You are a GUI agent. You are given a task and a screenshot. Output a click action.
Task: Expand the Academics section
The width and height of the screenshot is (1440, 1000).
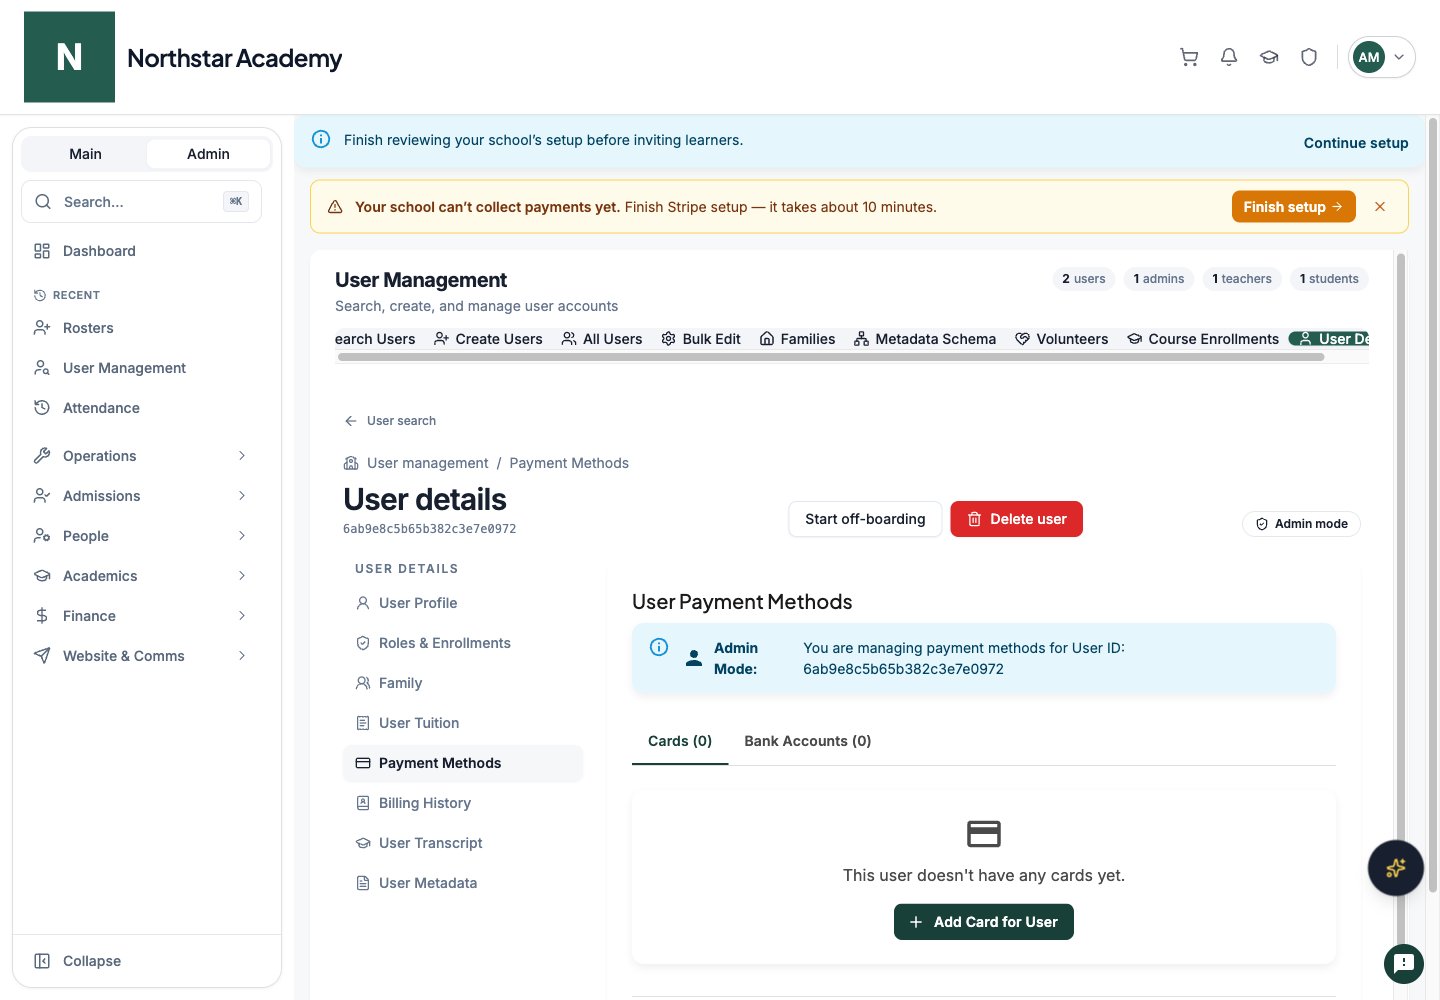tap(141, 576)
